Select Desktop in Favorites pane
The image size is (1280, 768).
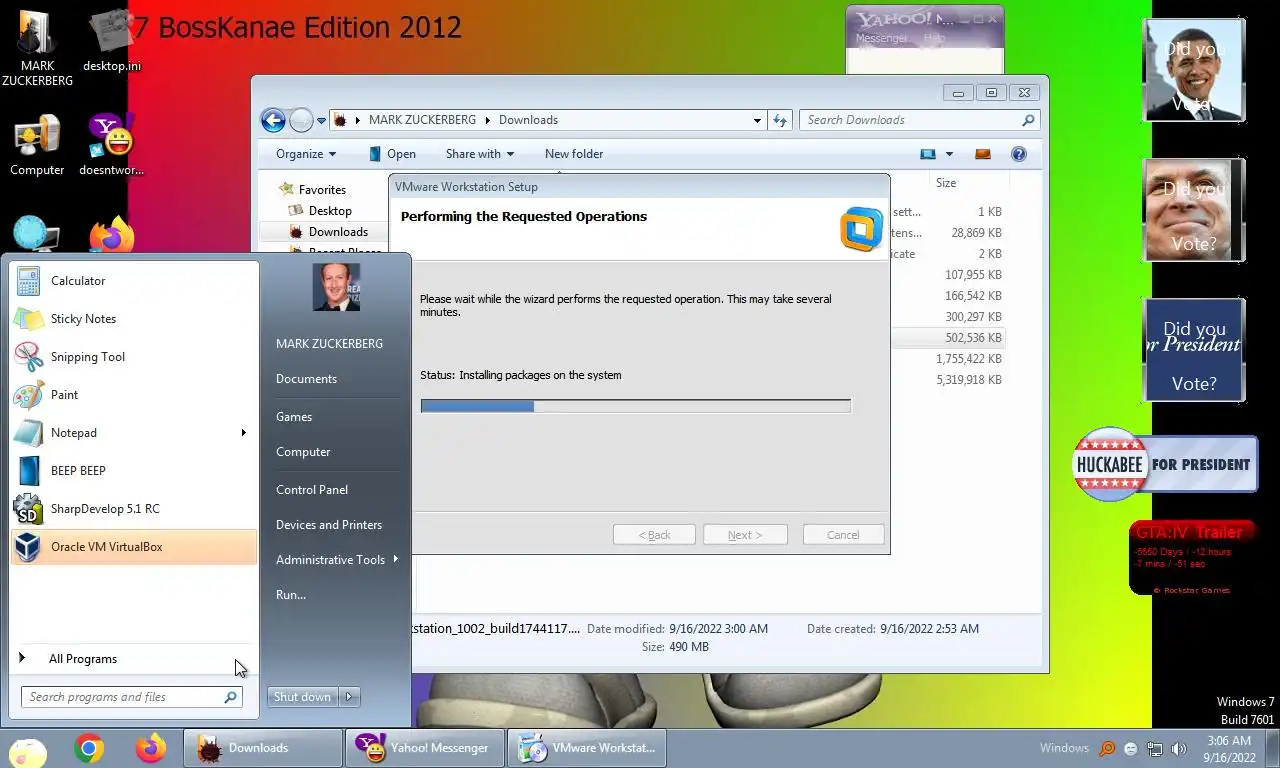pos(330,211)
